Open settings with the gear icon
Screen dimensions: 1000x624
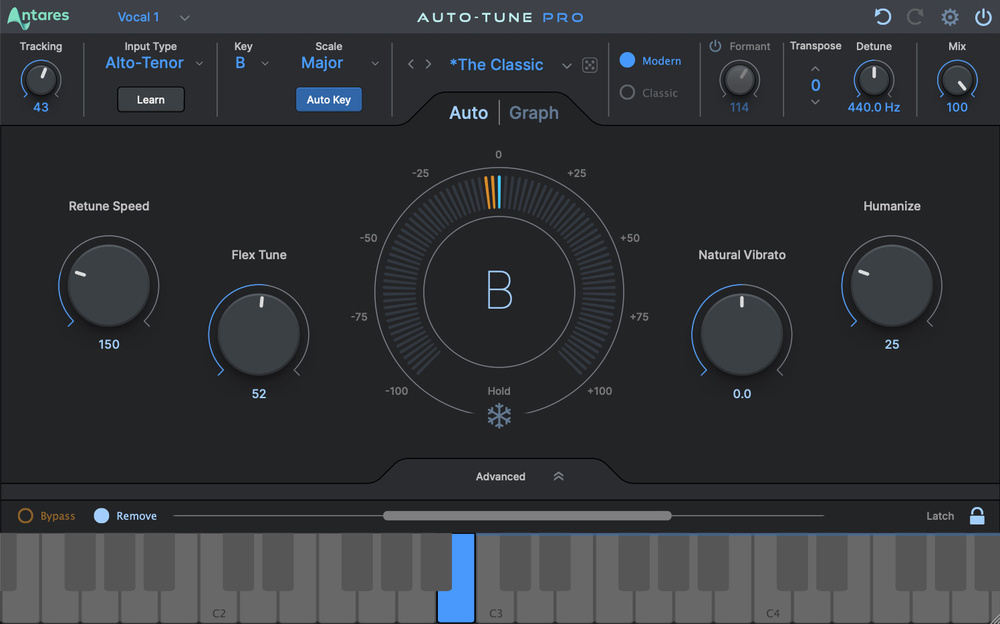[949, 17]
